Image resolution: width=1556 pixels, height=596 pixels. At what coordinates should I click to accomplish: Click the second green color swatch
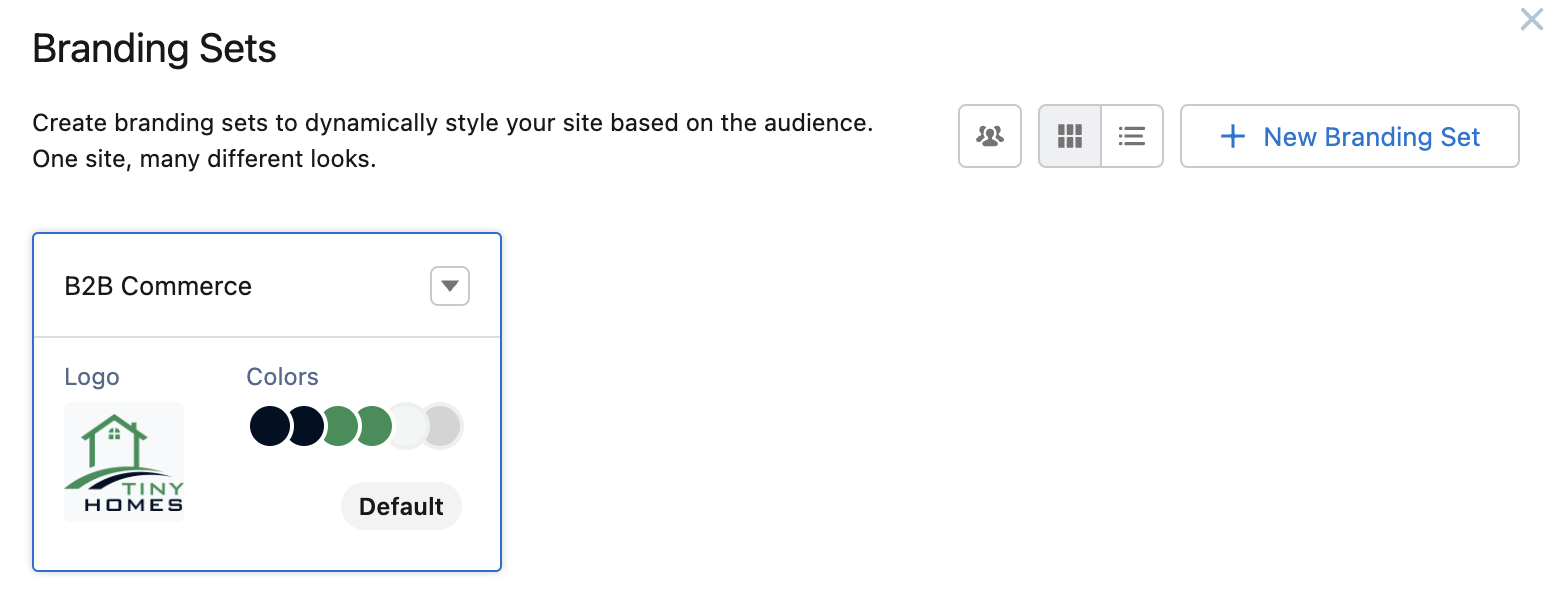[376, 426]
